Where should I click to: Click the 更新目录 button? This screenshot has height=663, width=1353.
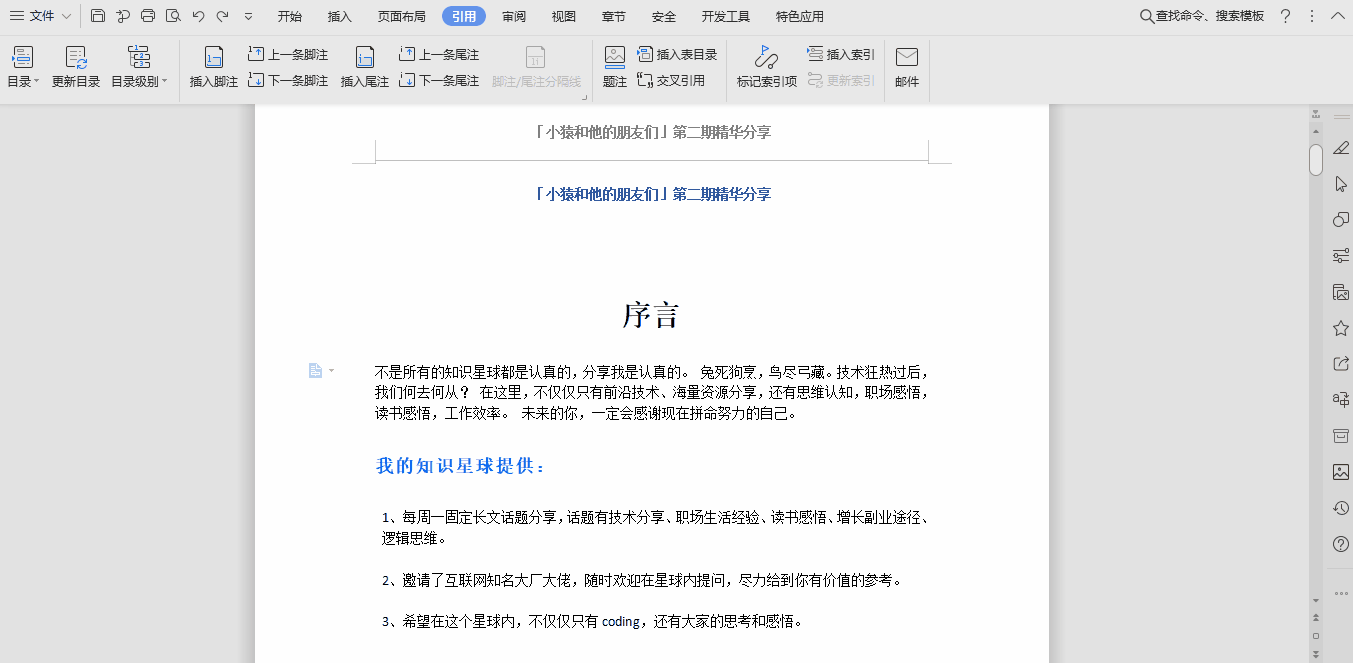pyautogui.click(x=76, y=68)
